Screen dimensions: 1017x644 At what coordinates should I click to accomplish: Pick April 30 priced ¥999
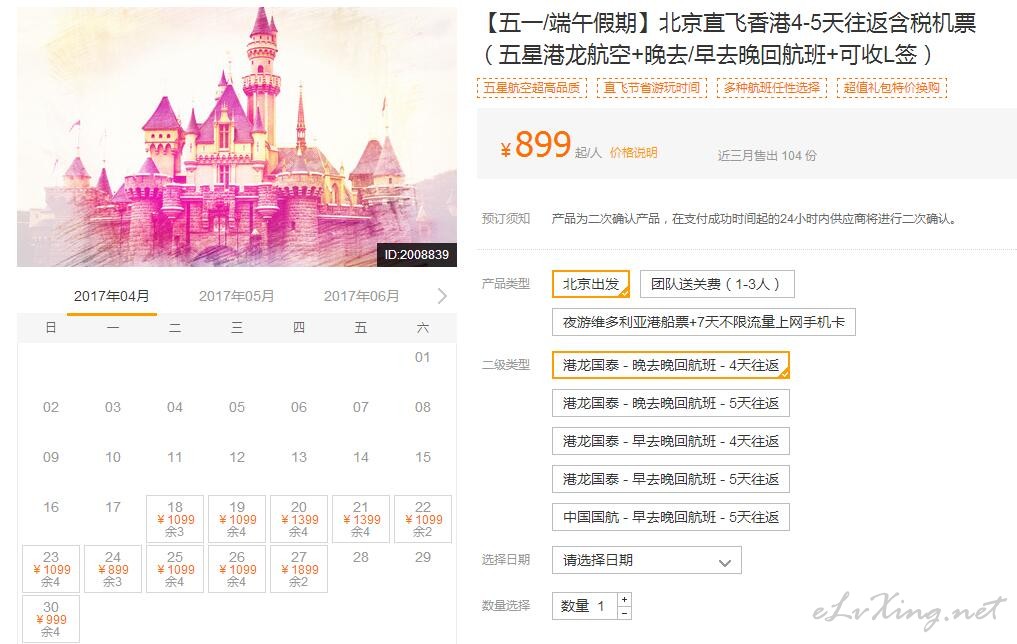tap(51, 619)
